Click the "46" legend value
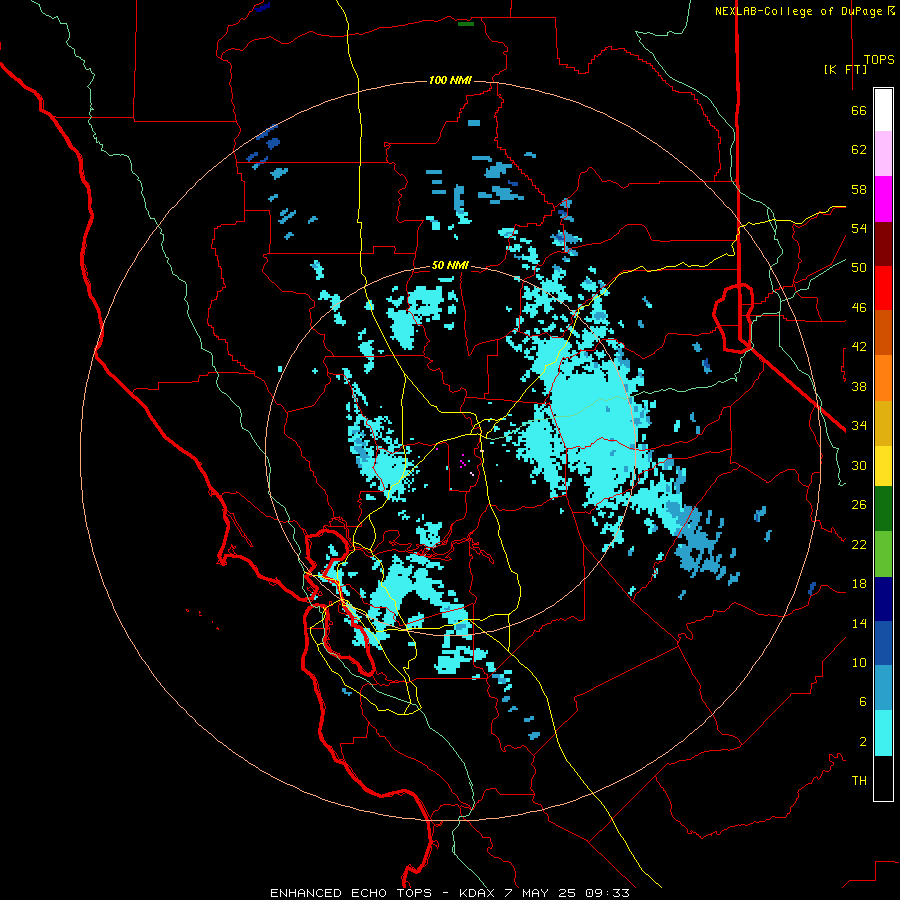This screenshot has width=900, height=900. [859, 308]
